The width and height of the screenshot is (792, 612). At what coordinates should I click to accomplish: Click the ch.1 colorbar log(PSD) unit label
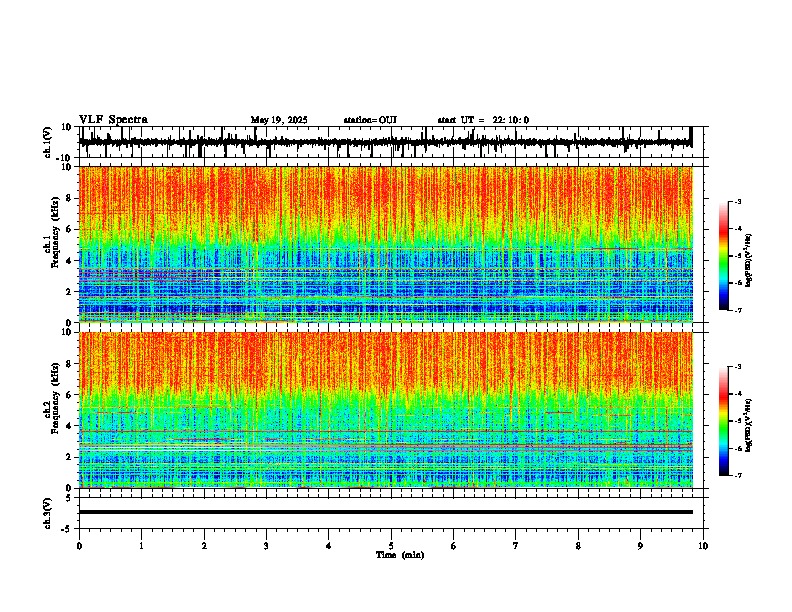pyautogui.click(x=748, y=260)
